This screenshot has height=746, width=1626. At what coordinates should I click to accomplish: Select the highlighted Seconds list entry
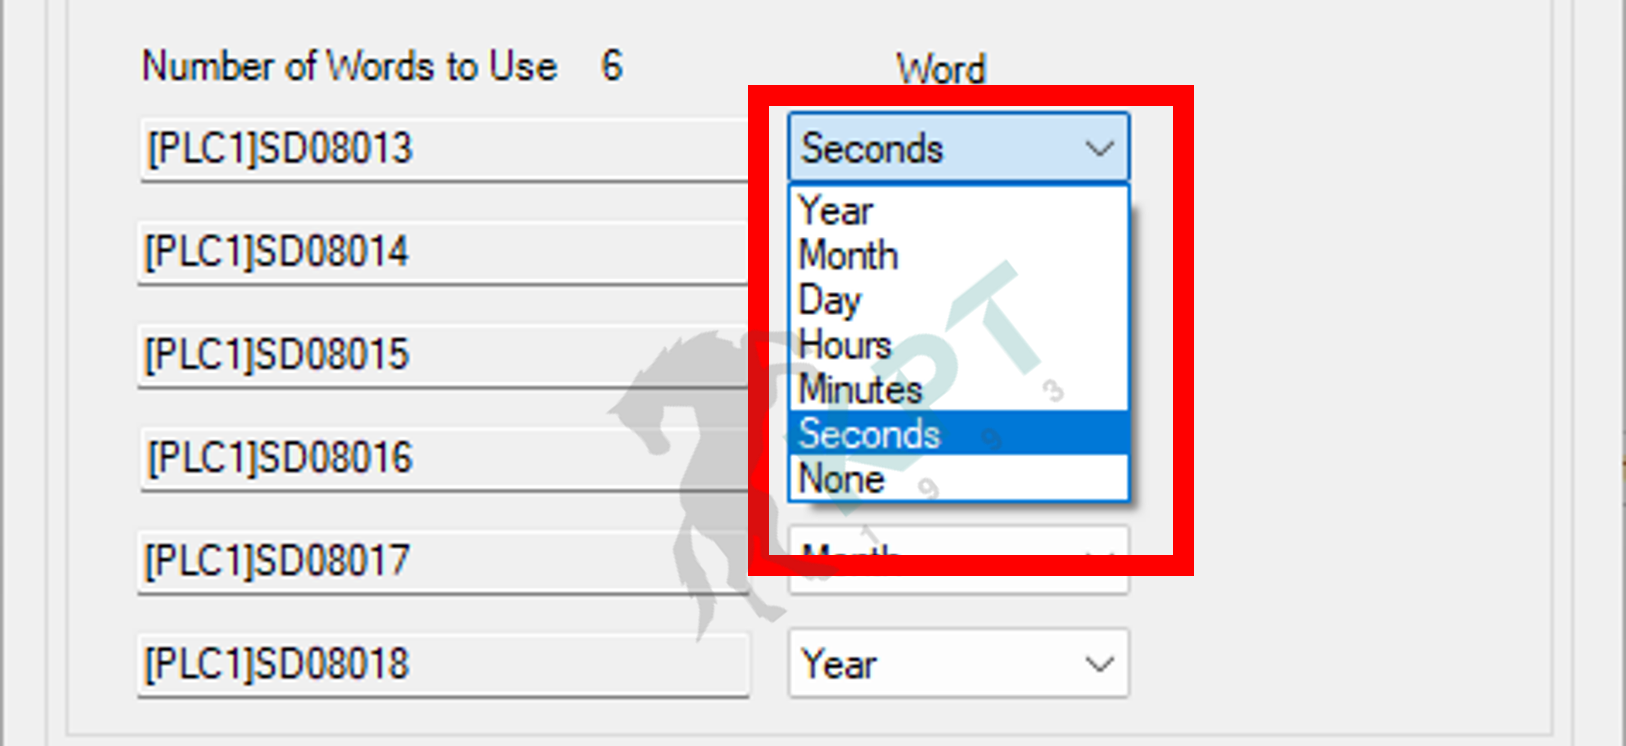point(958,433)
